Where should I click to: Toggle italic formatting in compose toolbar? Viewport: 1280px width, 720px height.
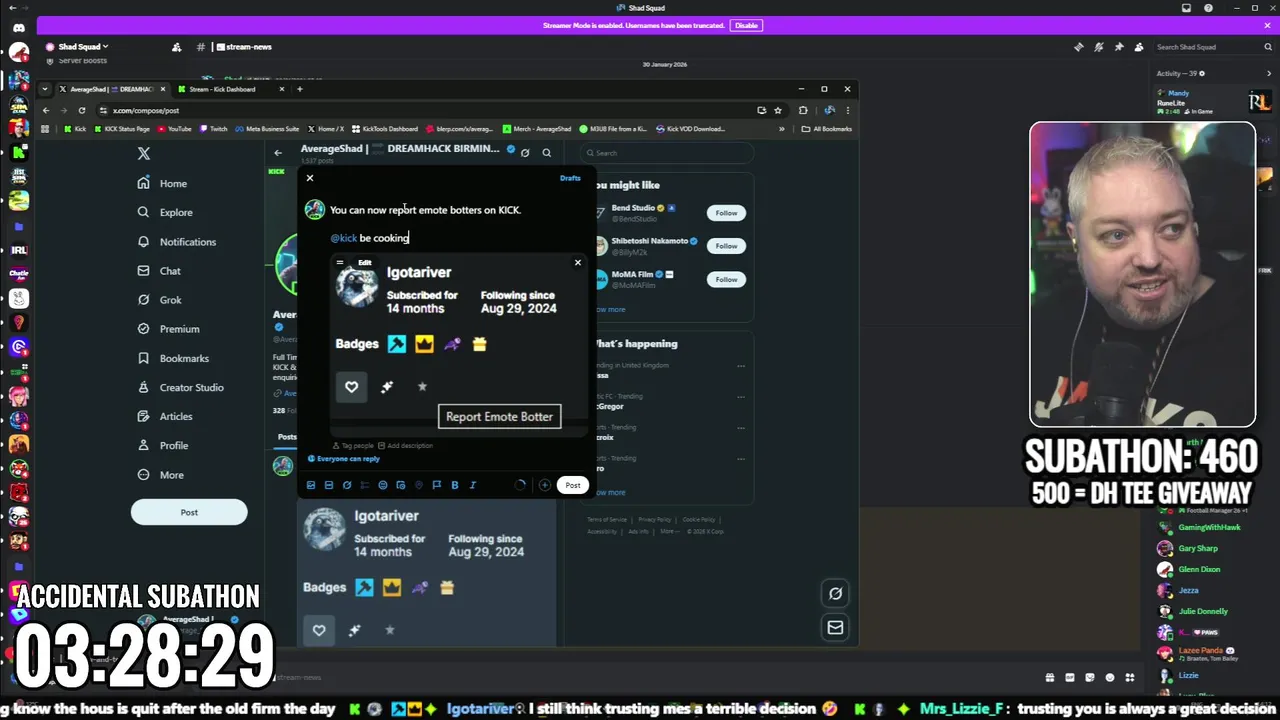tap(473, 485)
